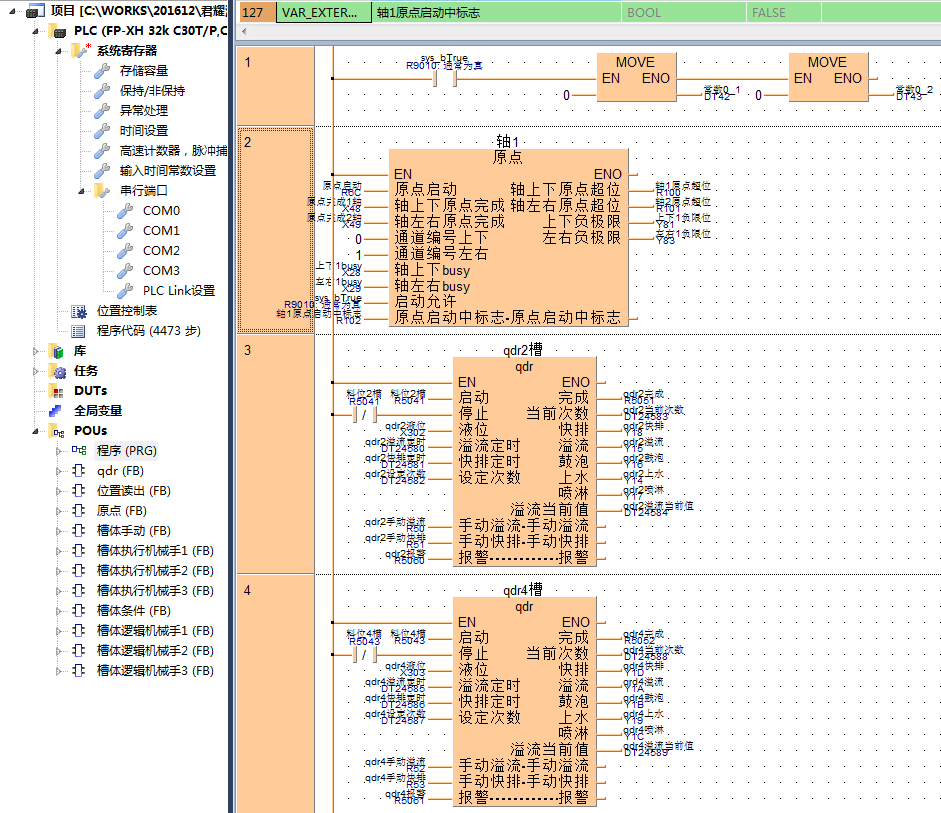The image size is (941, 813).
Task: Collapse the POUs folder
Action: pyautogui.click(x=36, y=431)
